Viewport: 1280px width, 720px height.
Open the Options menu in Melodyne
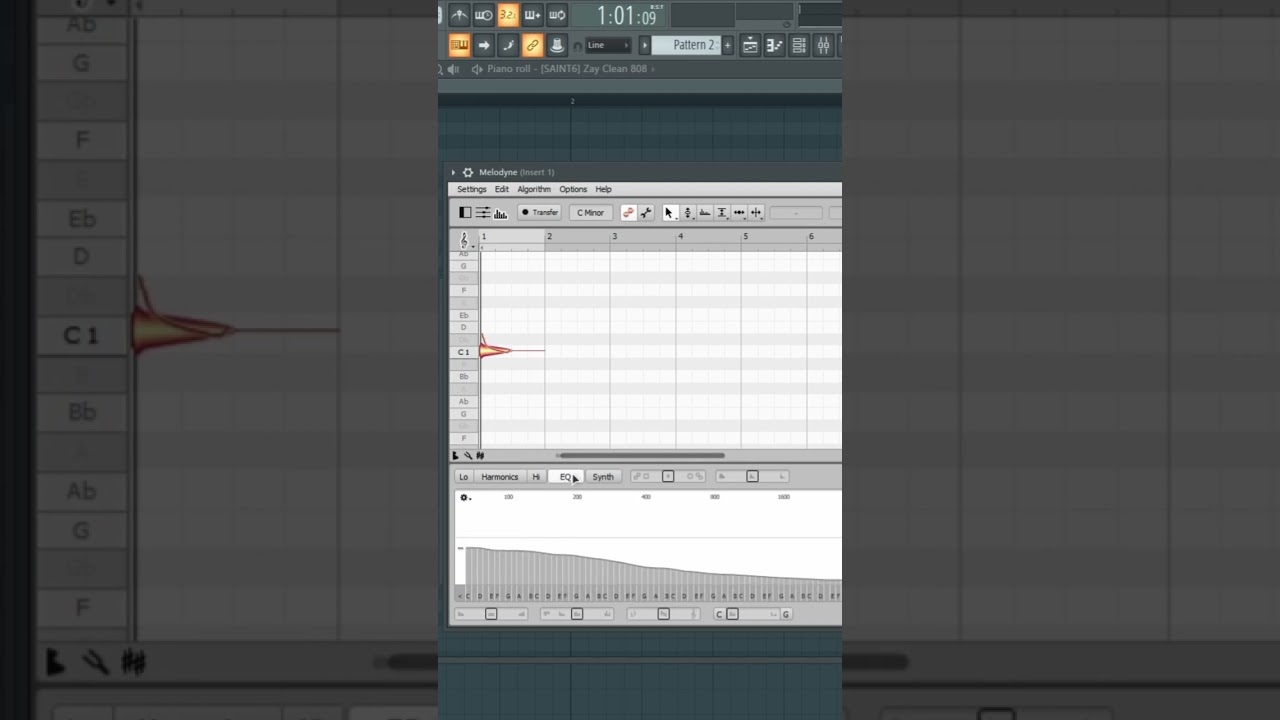click(x=573, y=189)
